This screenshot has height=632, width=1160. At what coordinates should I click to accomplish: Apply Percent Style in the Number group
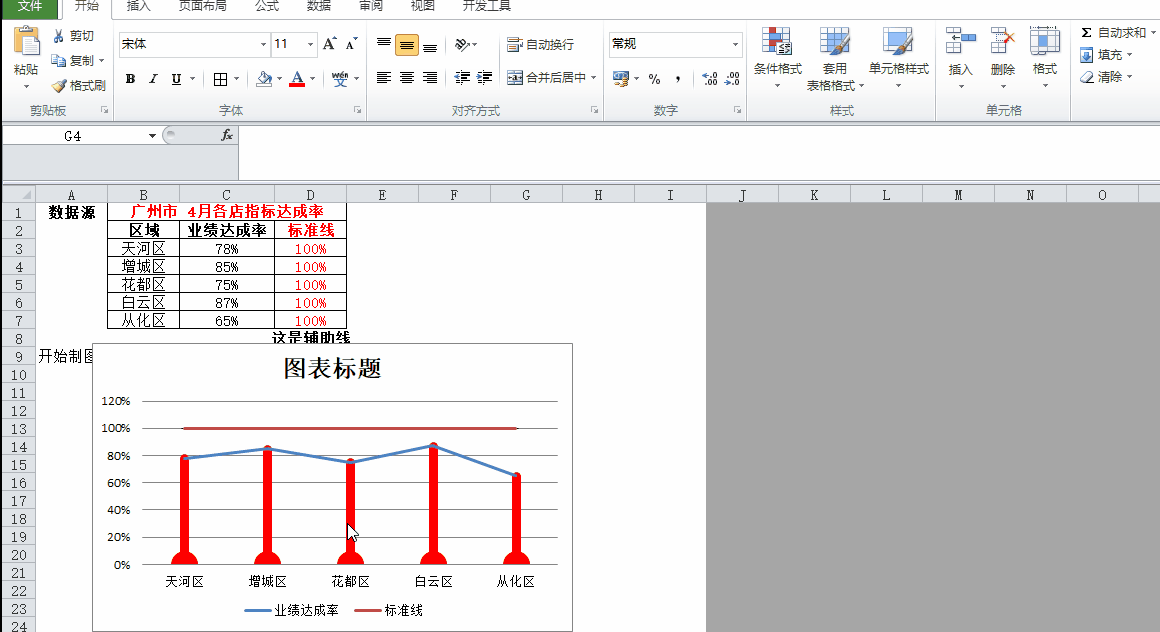[654, 78]
